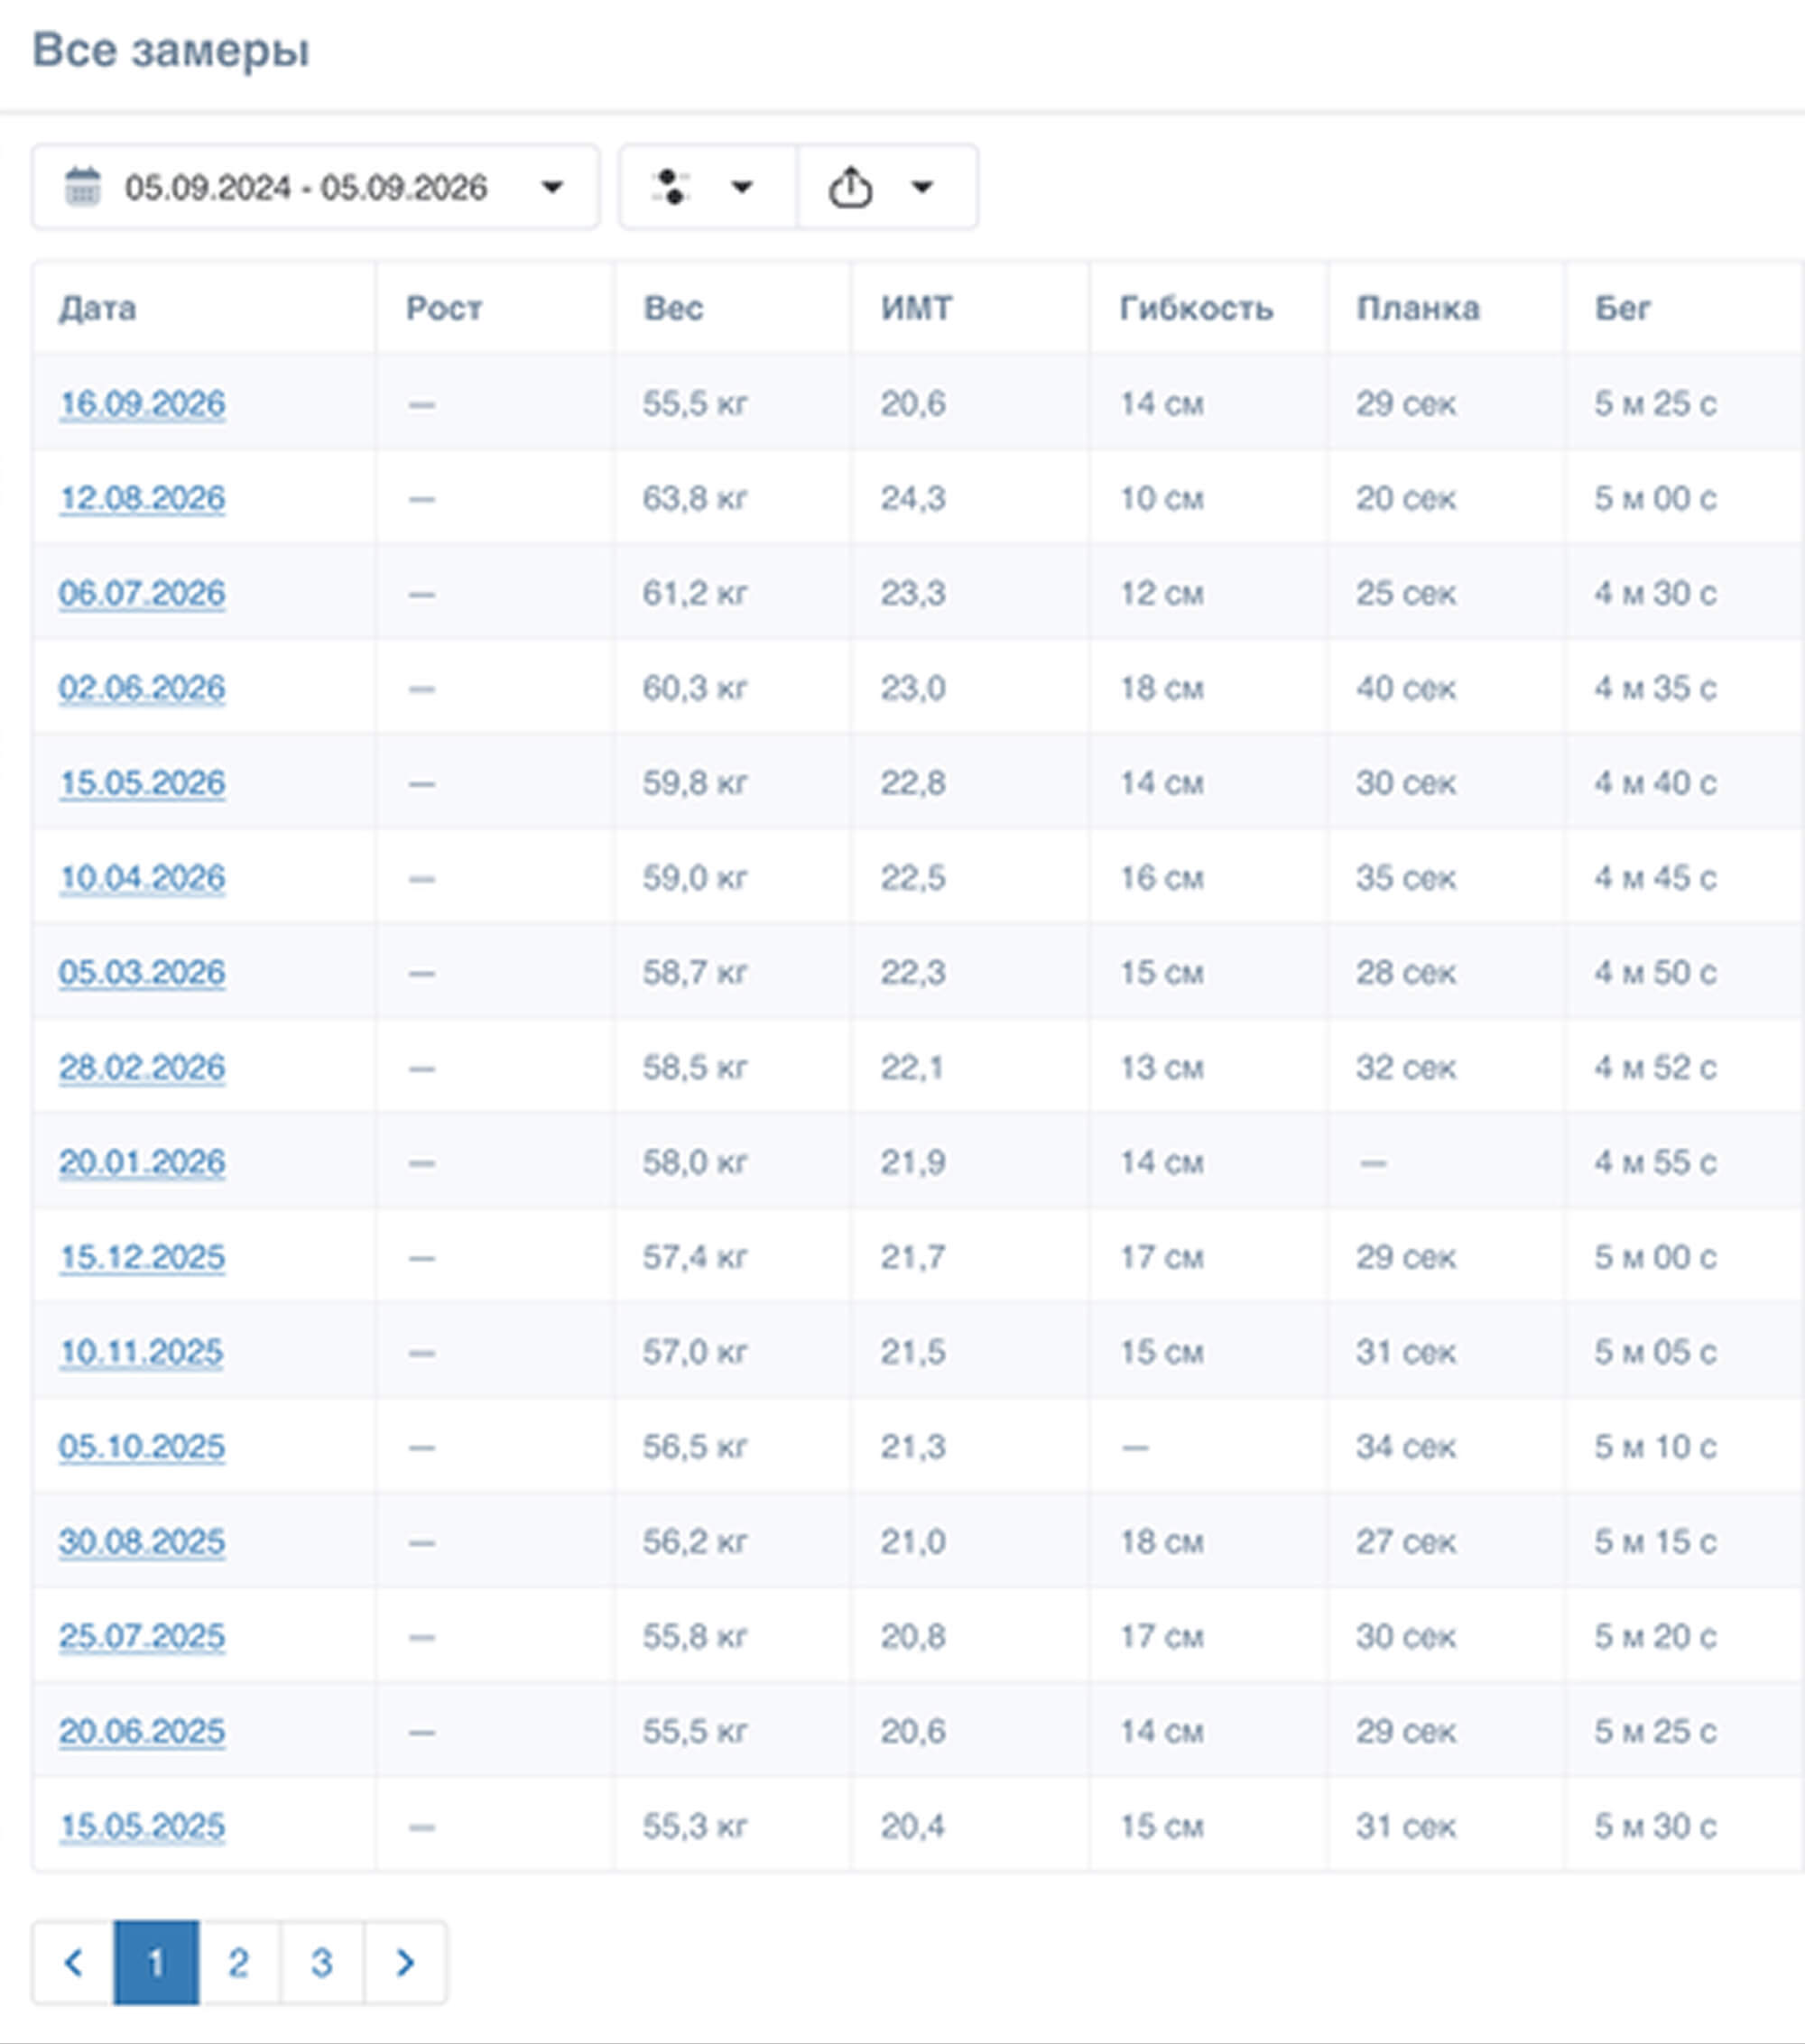
Task: Open the measurement dated 05.03.2026
Action: click(x=142, y=972)
